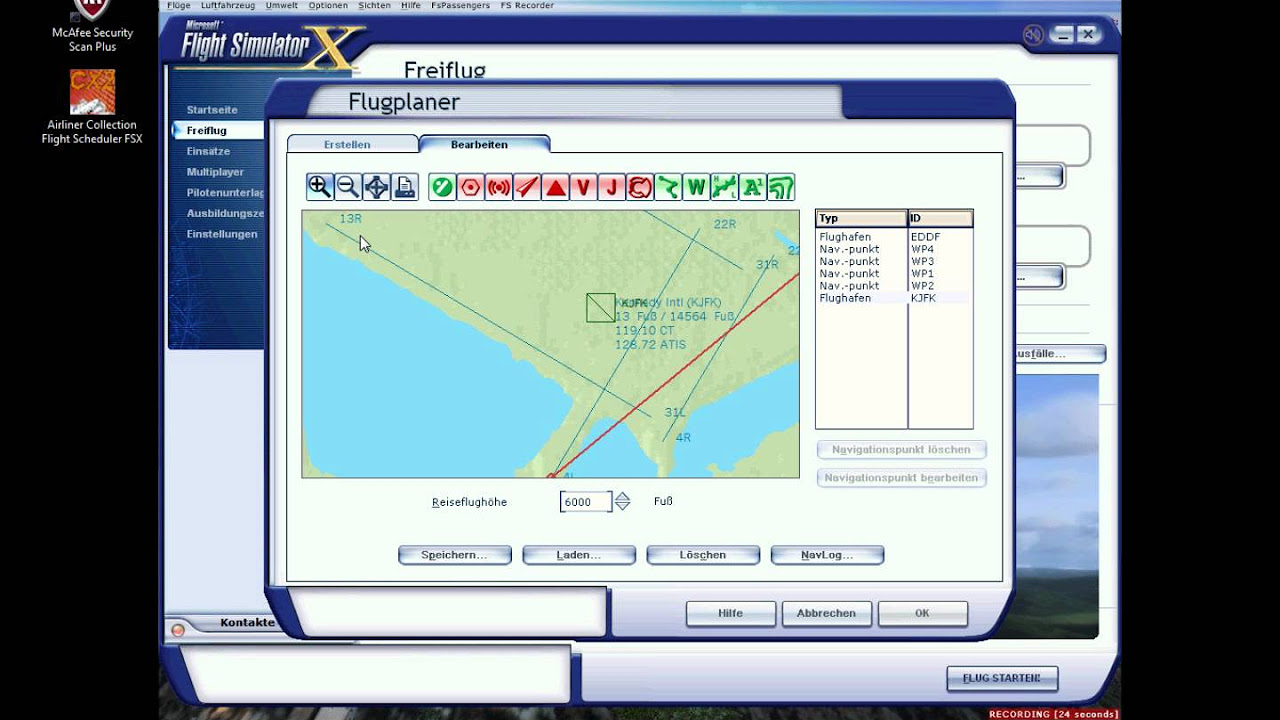Open the Flüge menu
1280x720 pixels.
178,5
